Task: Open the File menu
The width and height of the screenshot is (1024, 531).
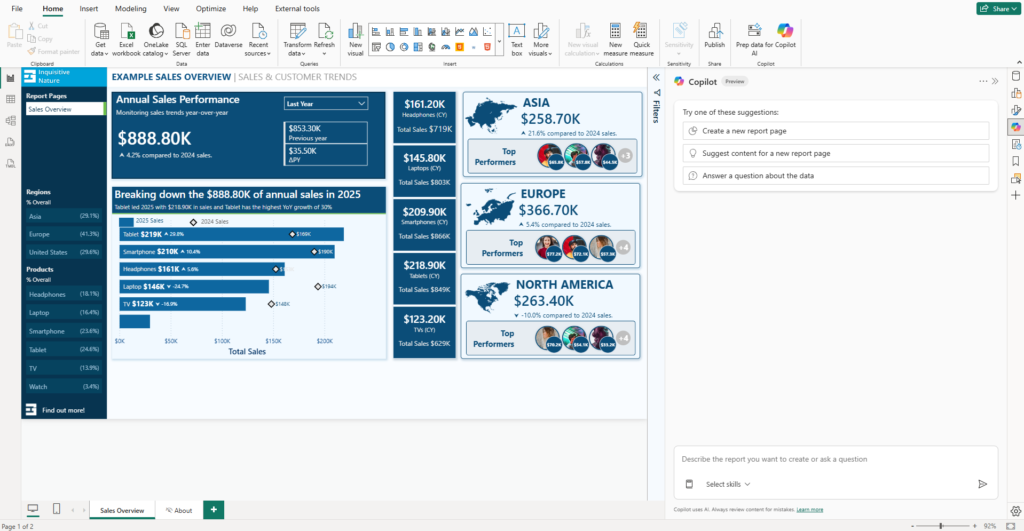Action: (x=17, y=8)
